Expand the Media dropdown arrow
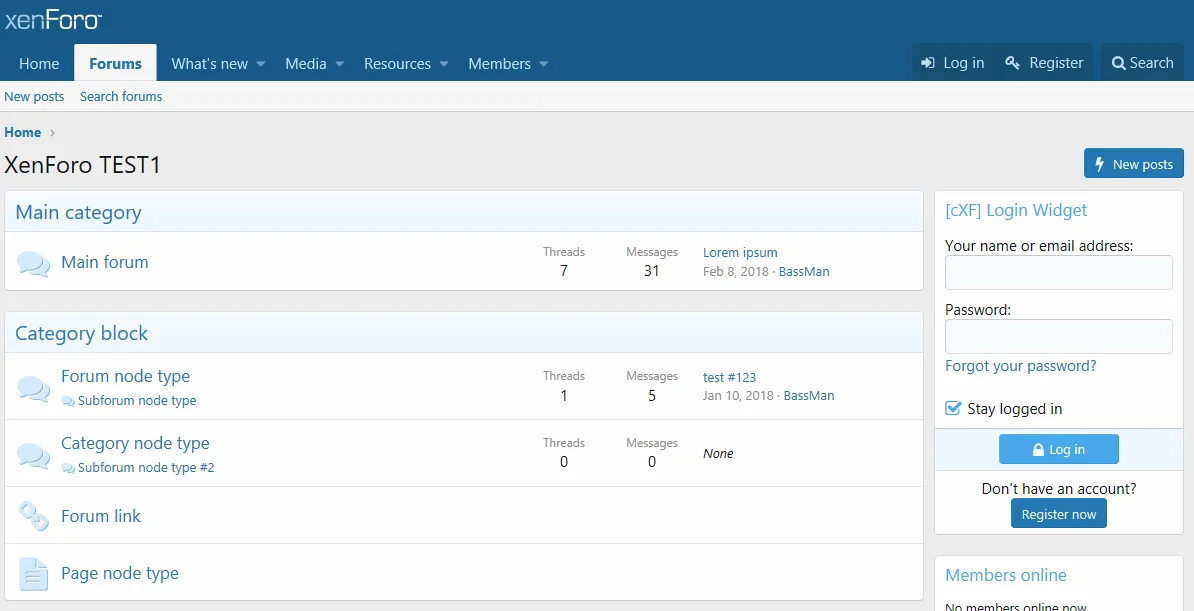This screenshot has width=1194, height=611. (x=340, y=64)
